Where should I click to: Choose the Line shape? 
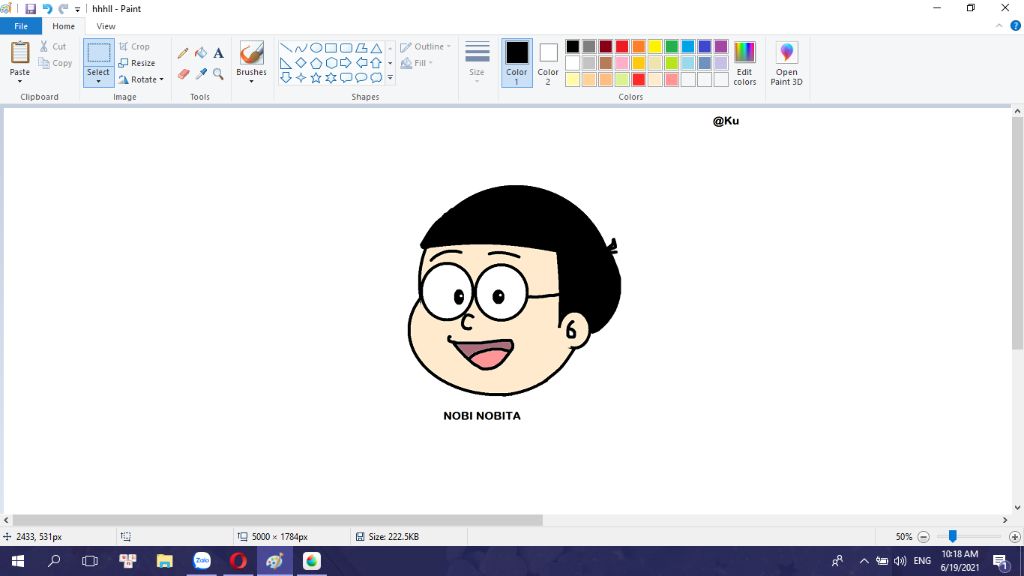286,48
